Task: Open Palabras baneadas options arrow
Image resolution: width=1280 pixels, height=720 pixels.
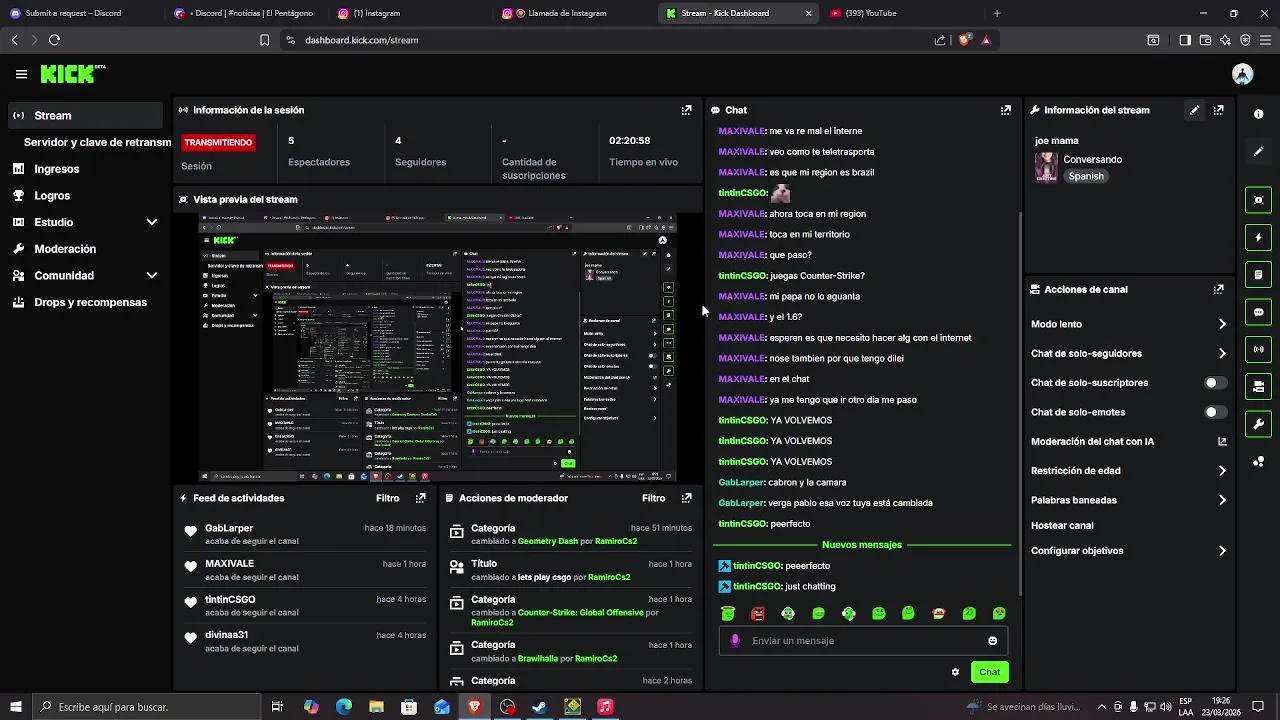Action: coord(1221,500)
